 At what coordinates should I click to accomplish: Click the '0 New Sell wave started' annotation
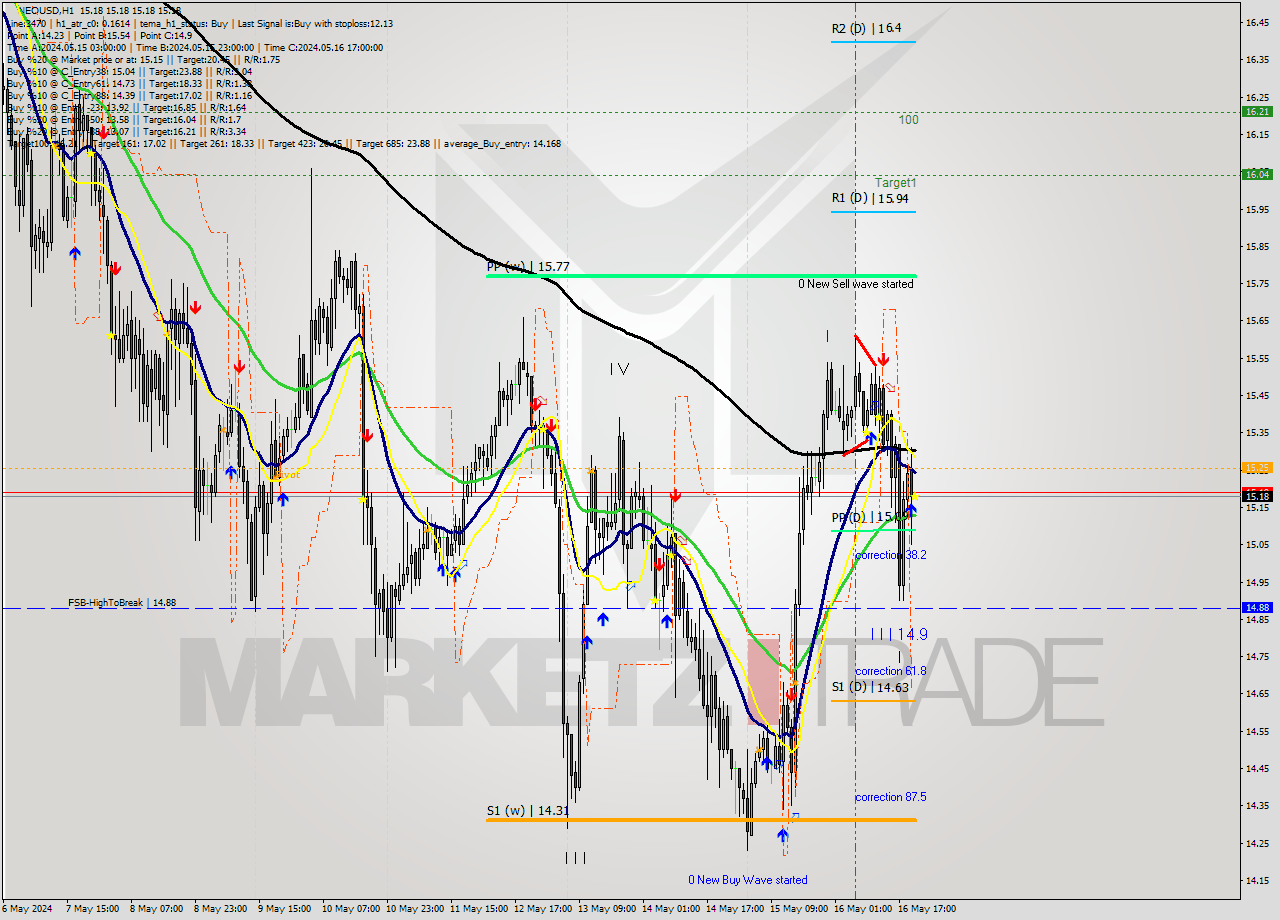click(x=855, y=284)
